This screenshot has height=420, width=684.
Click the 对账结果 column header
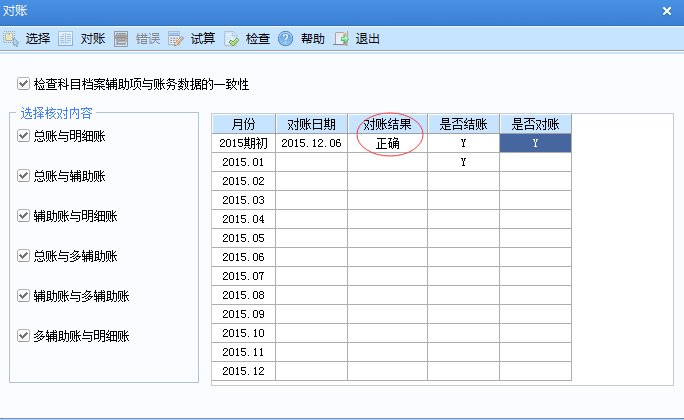(387, 124)
